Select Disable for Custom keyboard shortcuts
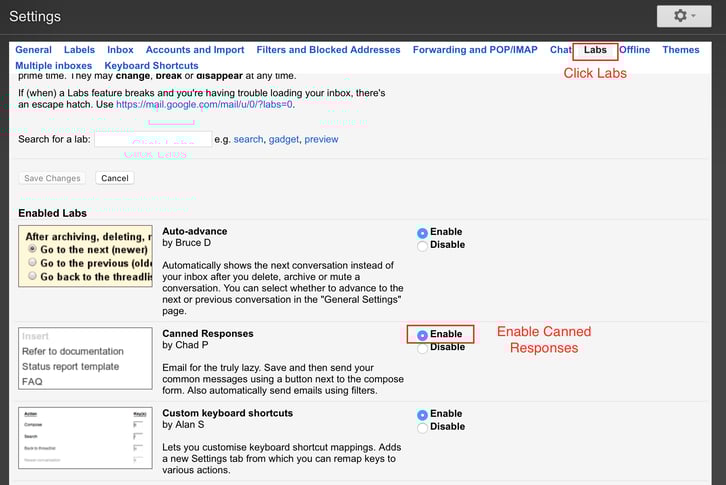This screenshot has height=485, width=726. tap(422, 428)
